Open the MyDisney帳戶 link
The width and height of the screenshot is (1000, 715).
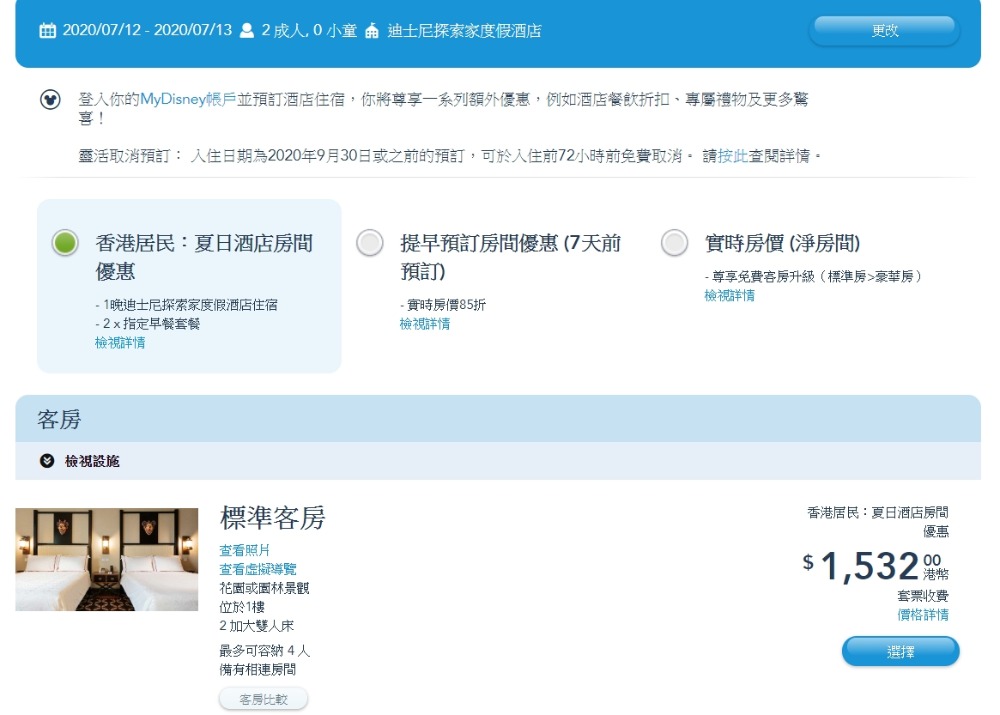[188, 99]
